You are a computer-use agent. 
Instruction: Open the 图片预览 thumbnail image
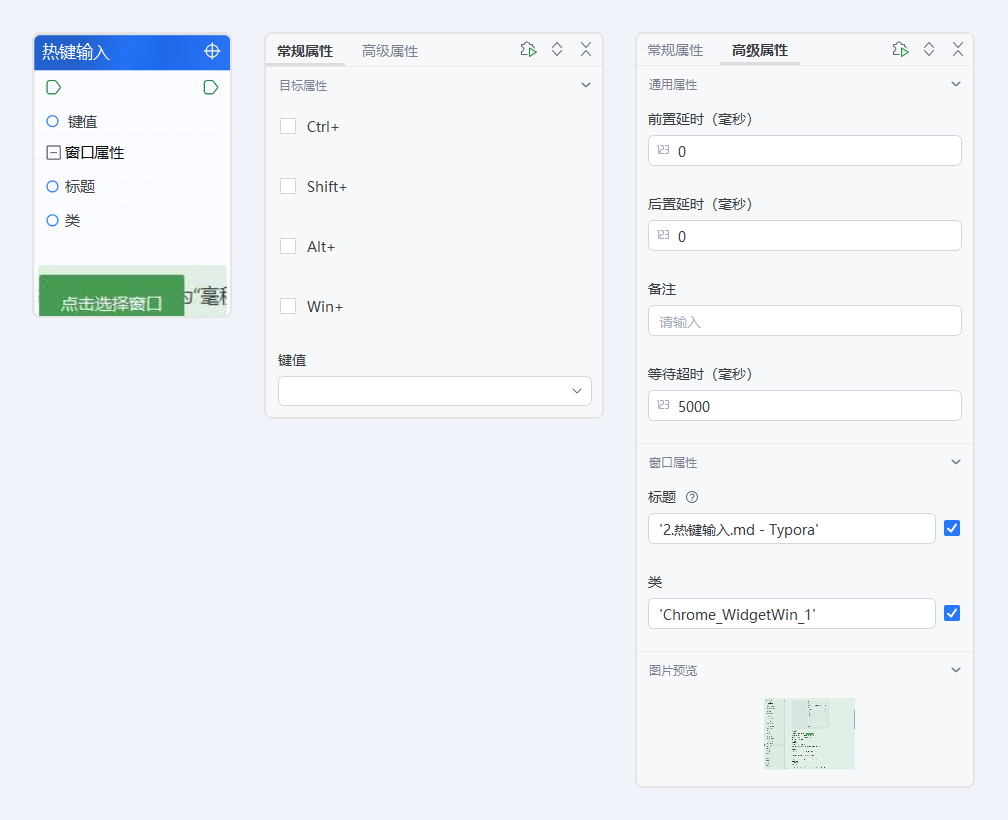[x=809, y=733]
